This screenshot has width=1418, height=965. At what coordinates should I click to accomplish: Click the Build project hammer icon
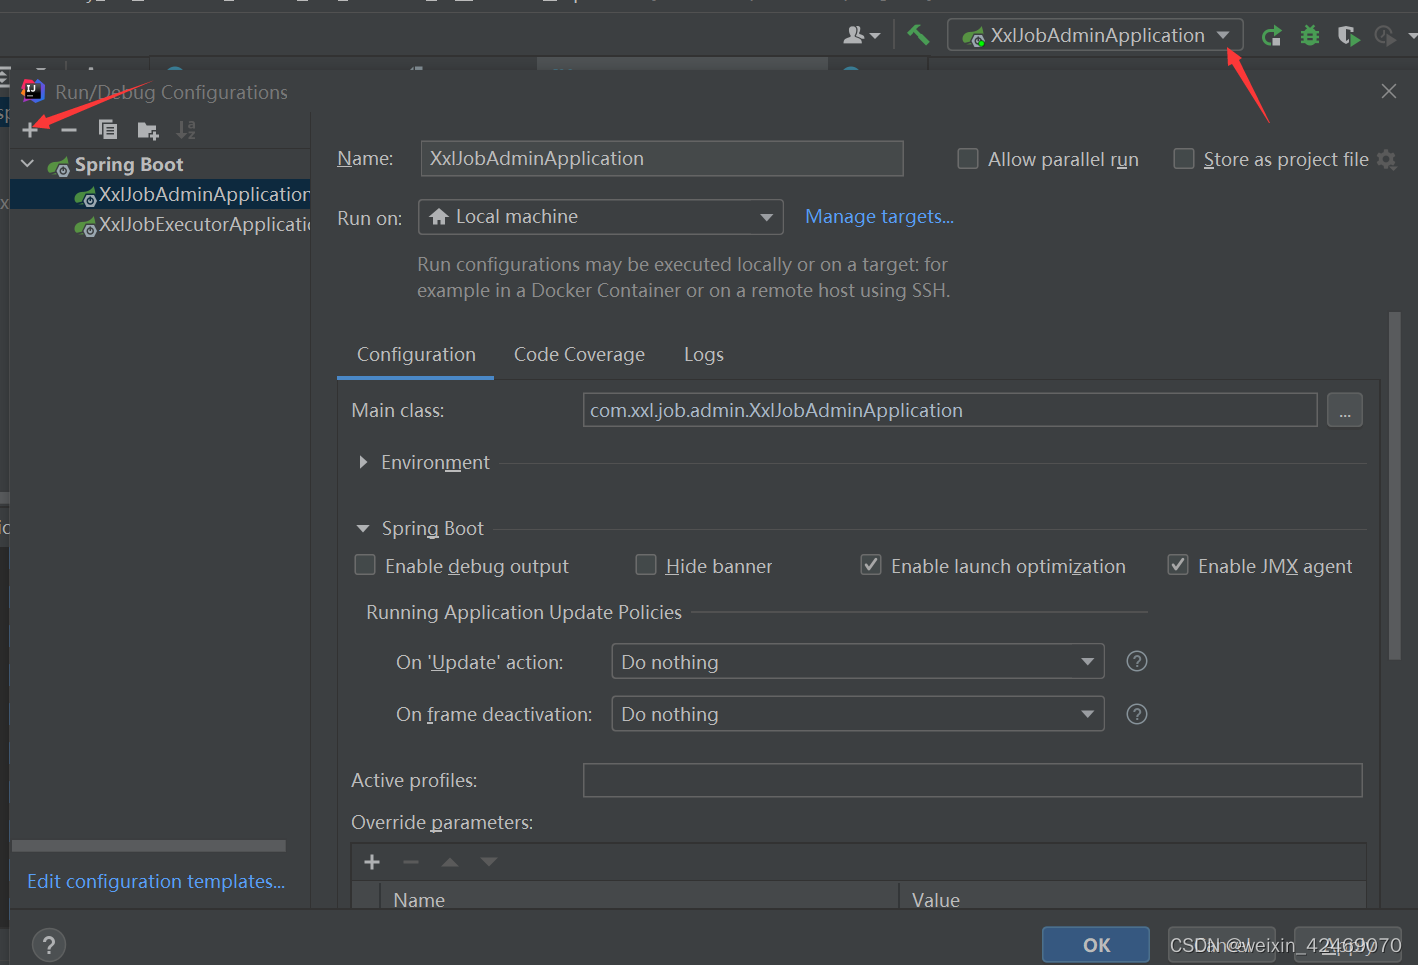918,35
